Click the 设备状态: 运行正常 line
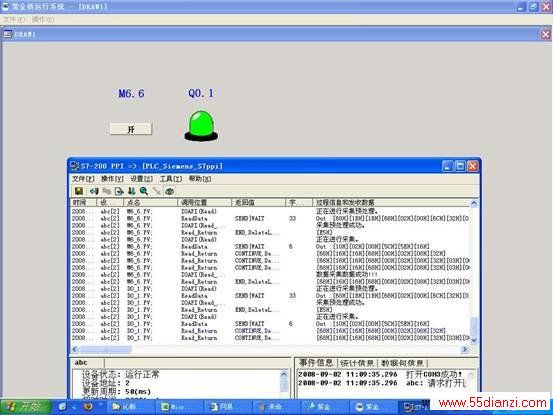The height and width of the screenshot is (415, 553). 121,374
